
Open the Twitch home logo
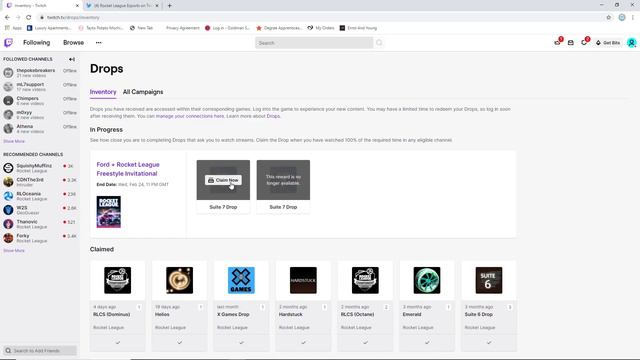tap(8, 42)
